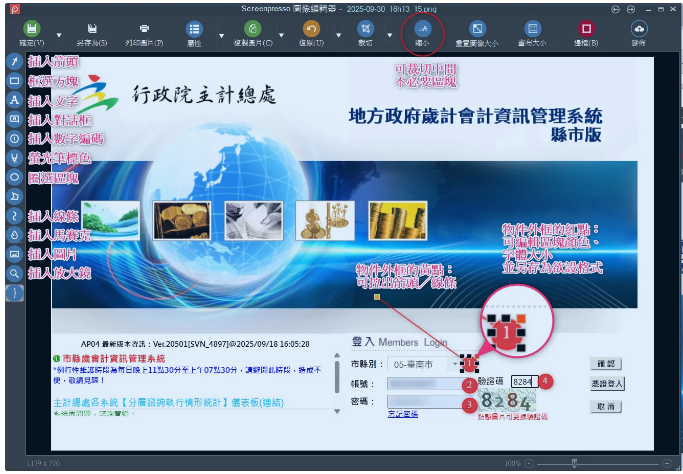Click the green 複製圖片(C) copy icon
The width and height of the screenshot is (683, 474).
(x=253, y=29)
